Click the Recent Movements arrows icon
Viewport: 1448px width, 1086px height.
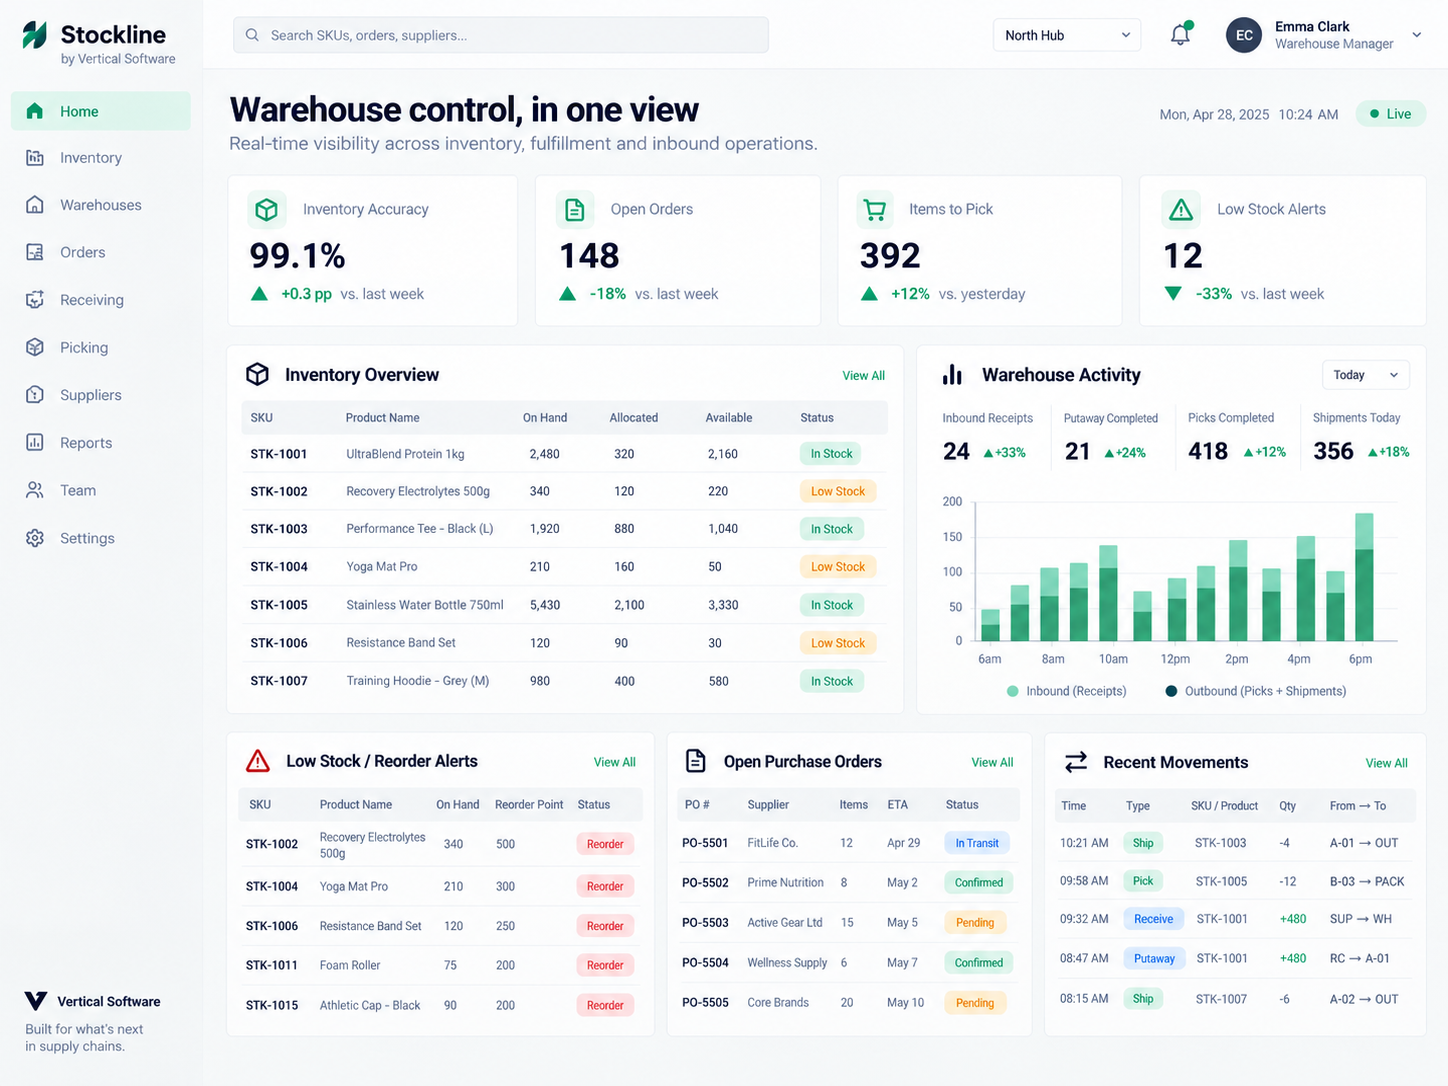coord(1076,762)
